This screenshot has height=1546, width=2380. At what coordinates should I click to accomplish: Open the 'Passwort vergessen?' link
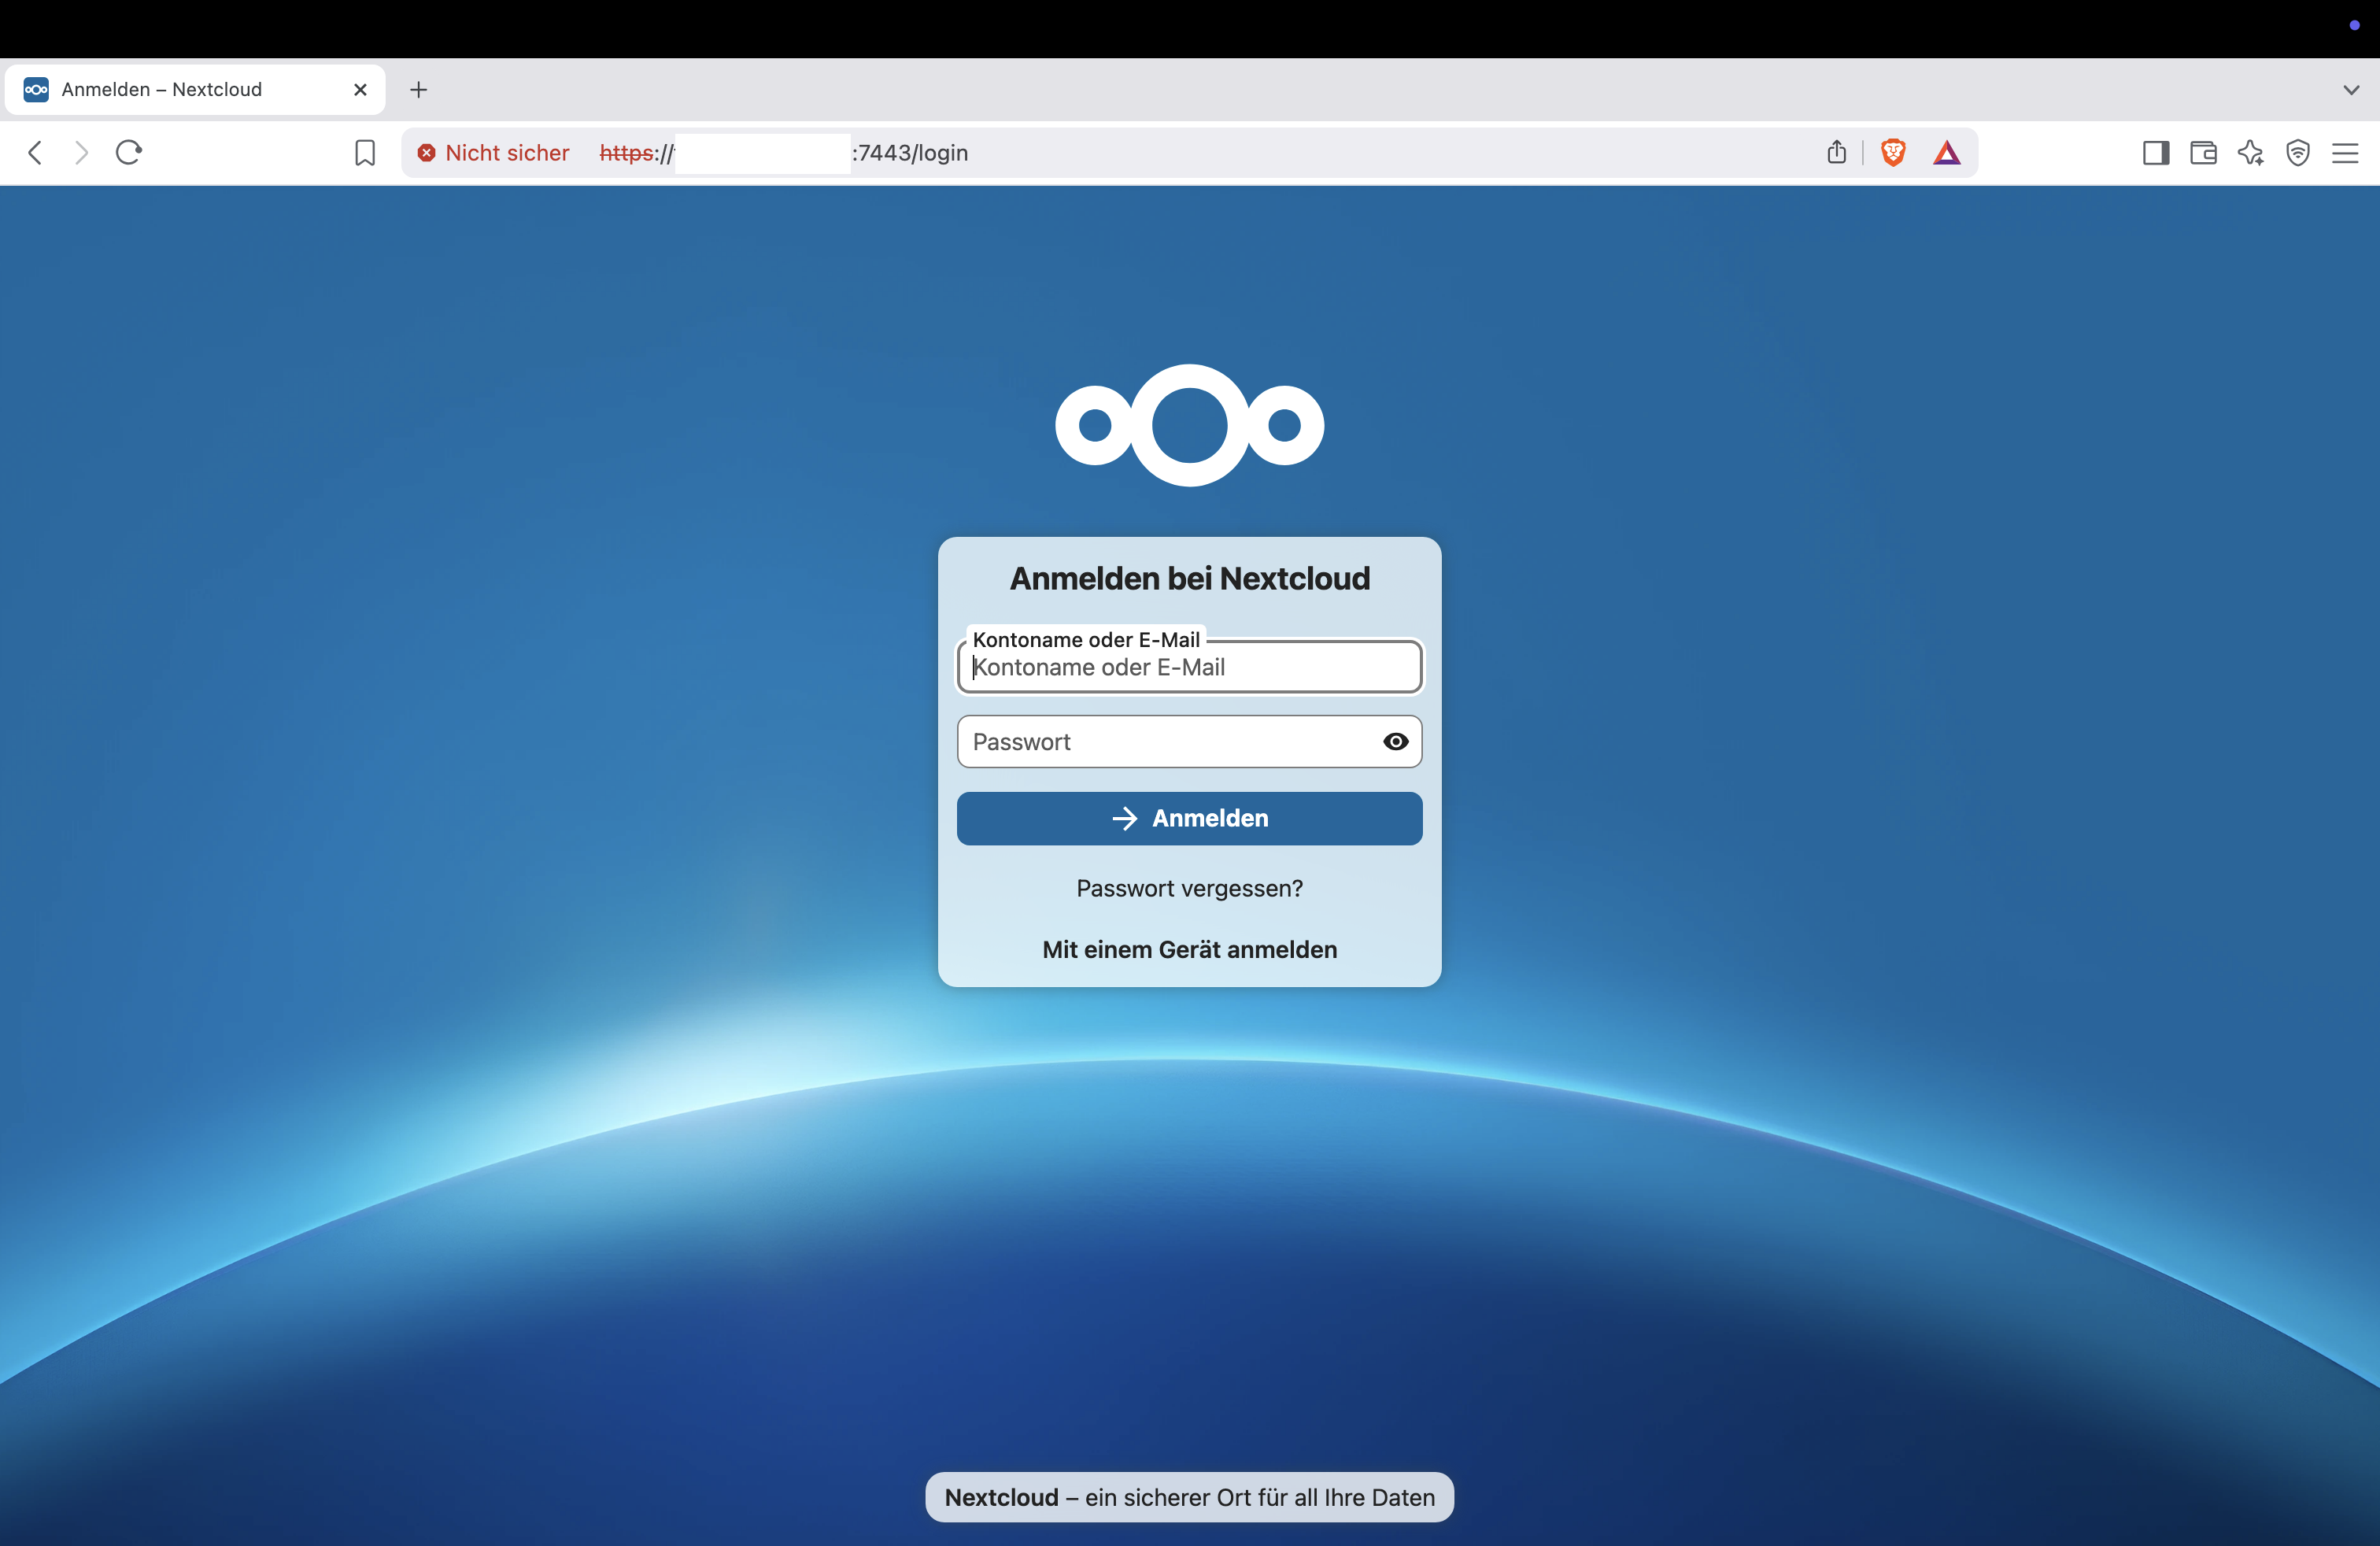pos(1189,888)
